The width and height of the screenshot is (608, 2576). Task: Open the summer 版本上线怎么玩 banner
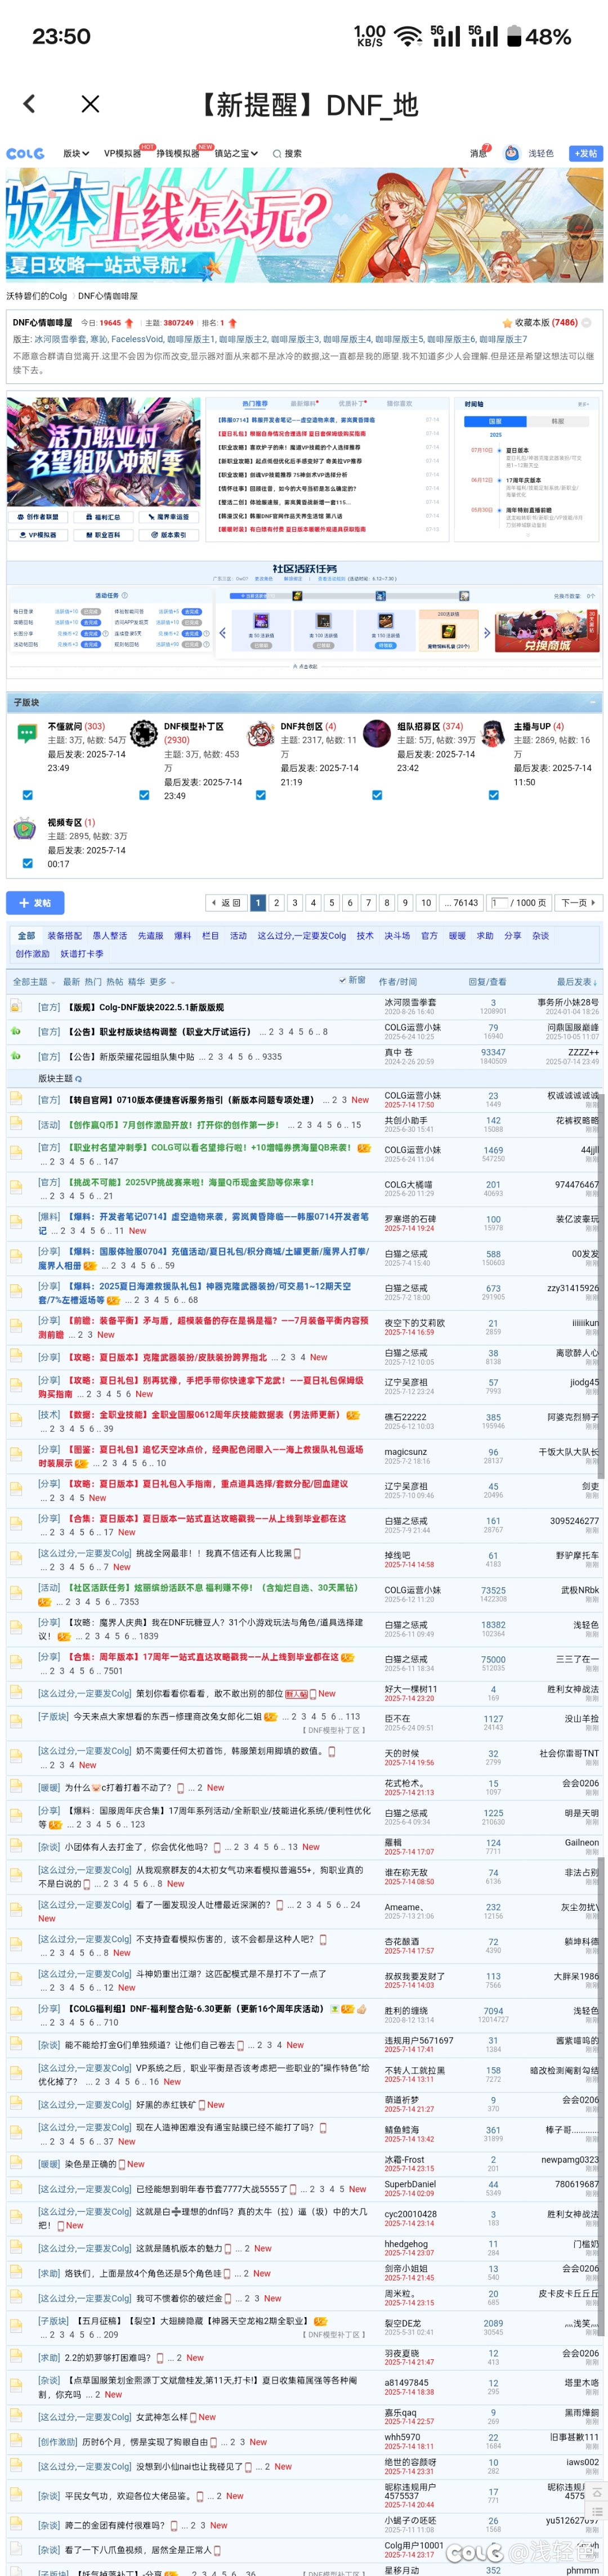point(304,225)
